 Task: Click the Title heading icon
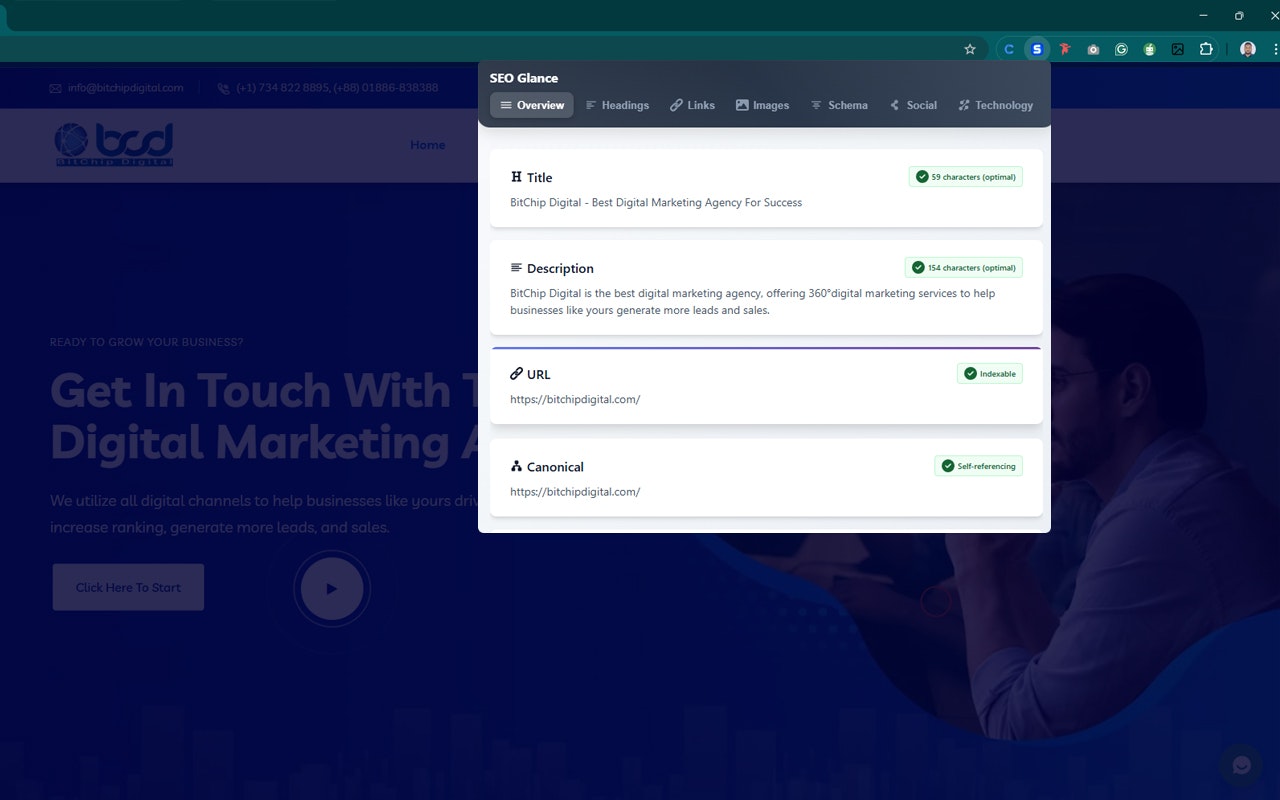pos(516,177)
